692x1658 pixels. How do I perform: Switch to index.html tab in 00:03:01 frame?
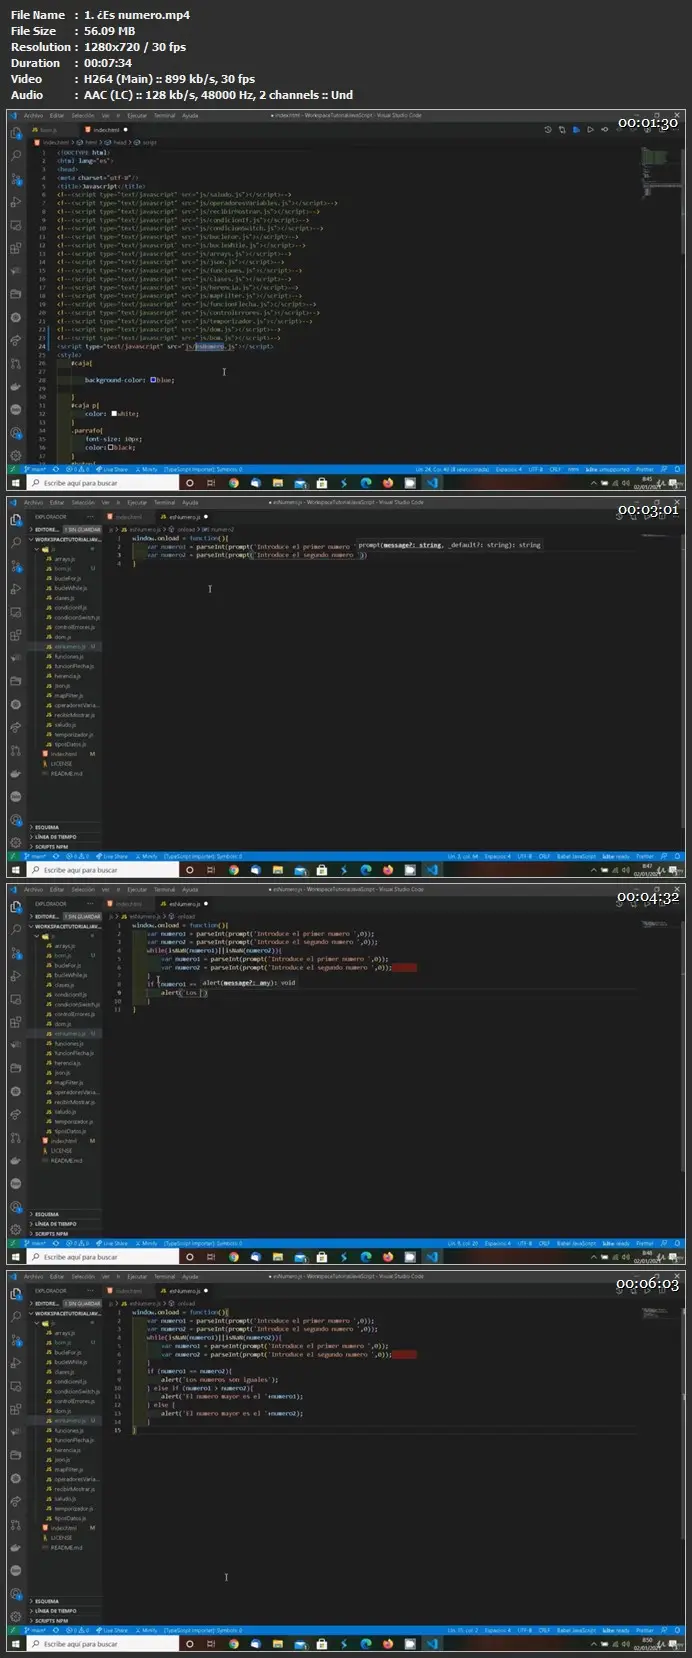pyautogui.click(x=129, y=517)
